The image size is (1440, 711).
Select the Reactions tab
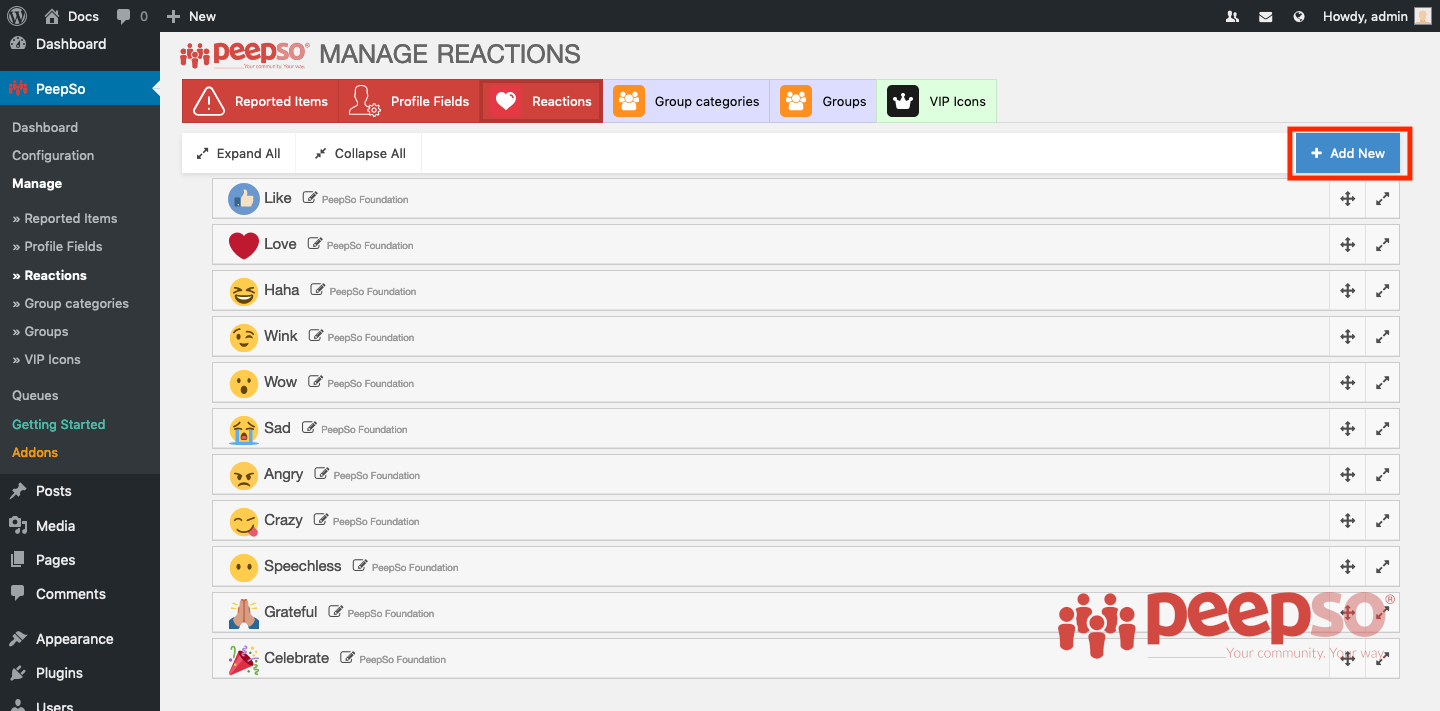pos(542,101)
